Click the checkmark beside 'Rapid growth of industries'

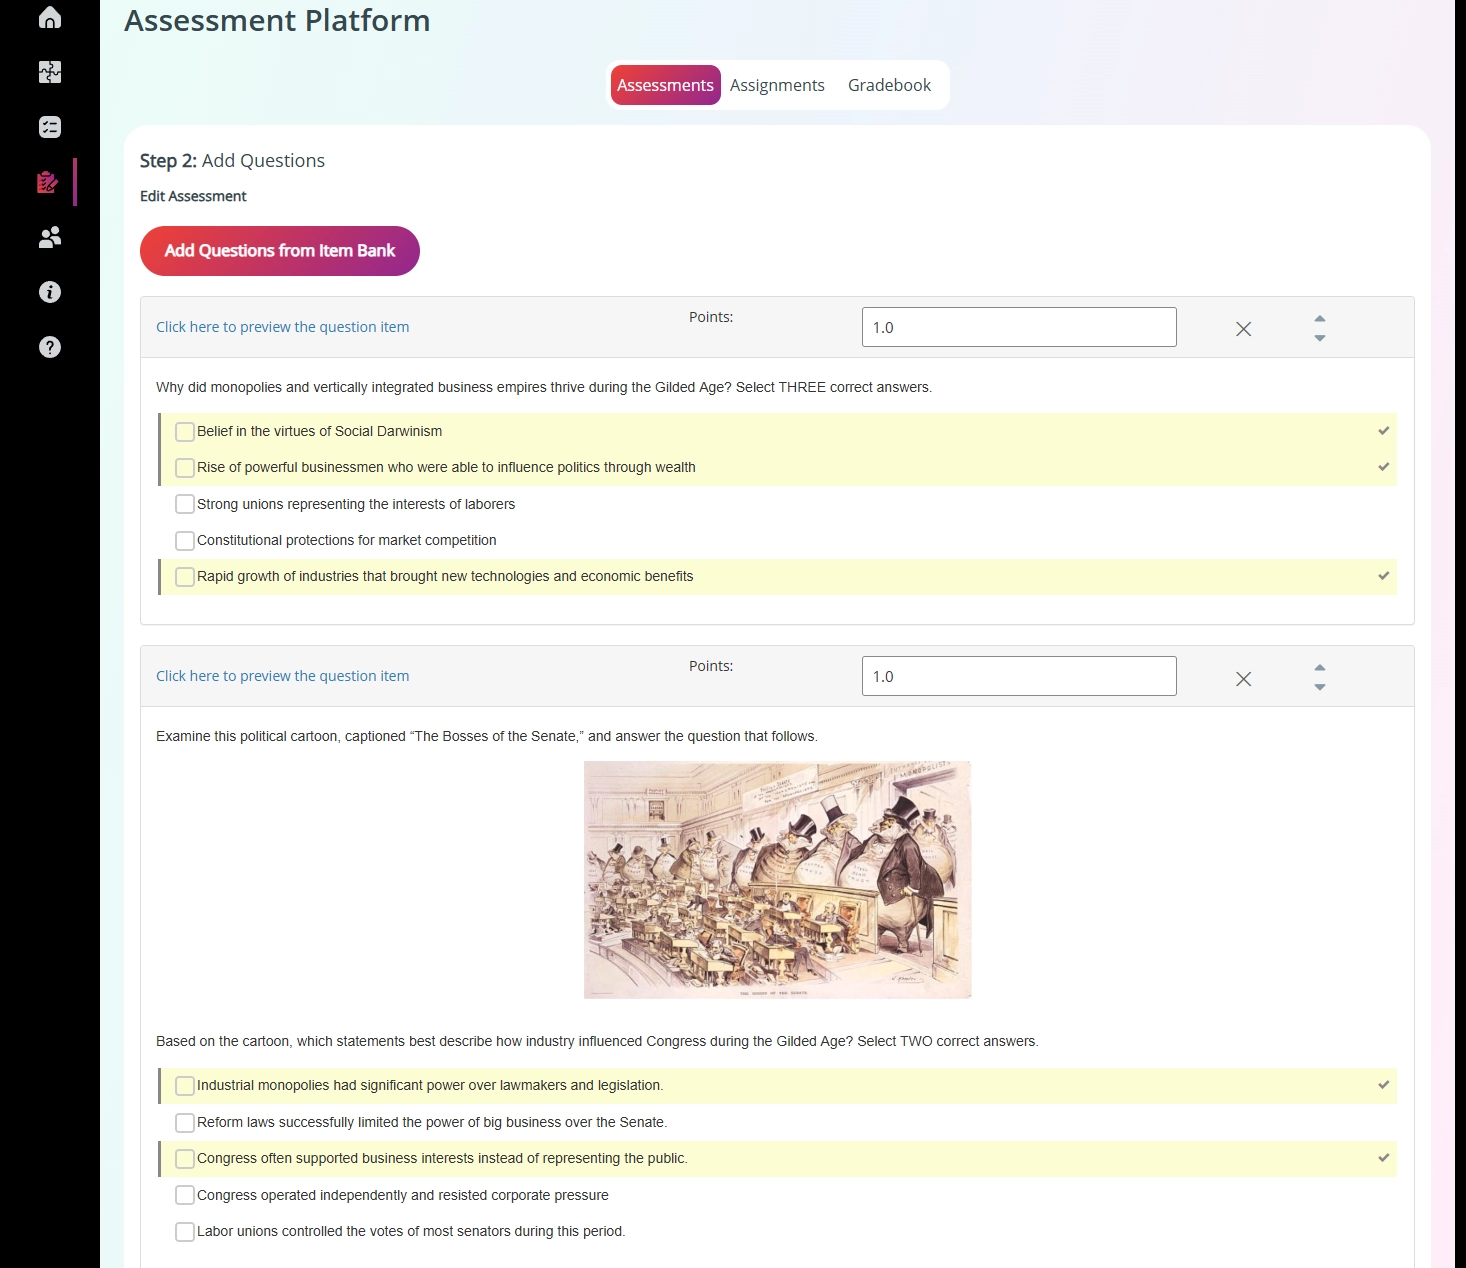[1384, 576]
